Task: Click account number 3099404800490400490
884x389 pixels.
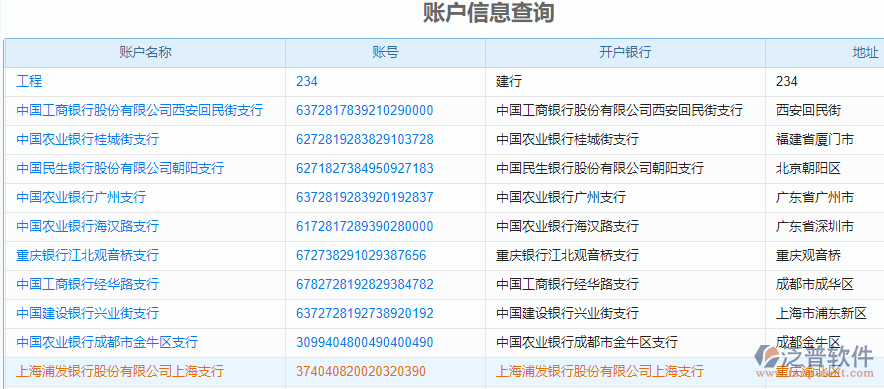Action: [x=365, y=342]
